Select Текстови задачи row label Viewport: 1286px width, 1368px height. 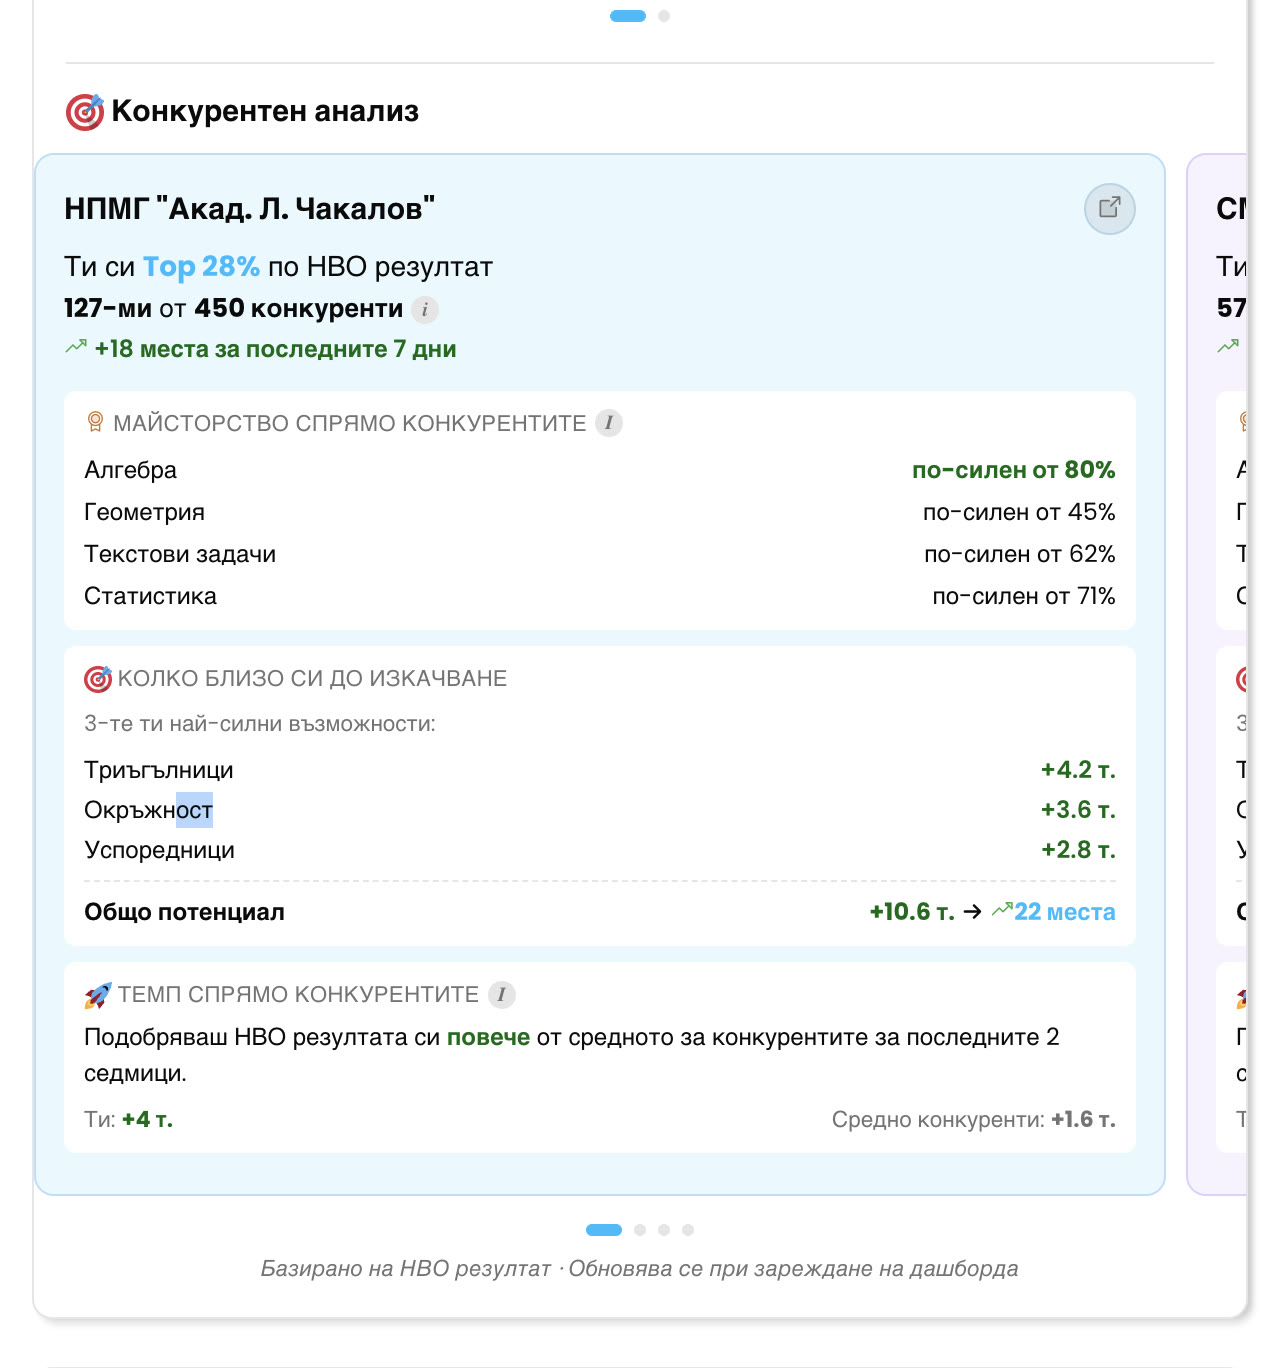coord(180,554)
